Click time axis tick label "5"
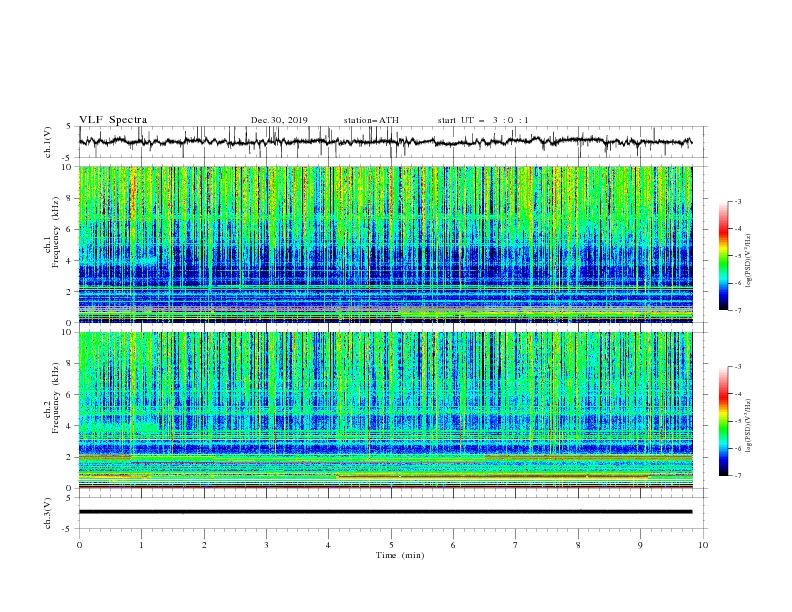The width and height of the screenshot is (792, 612). (391, 545)
